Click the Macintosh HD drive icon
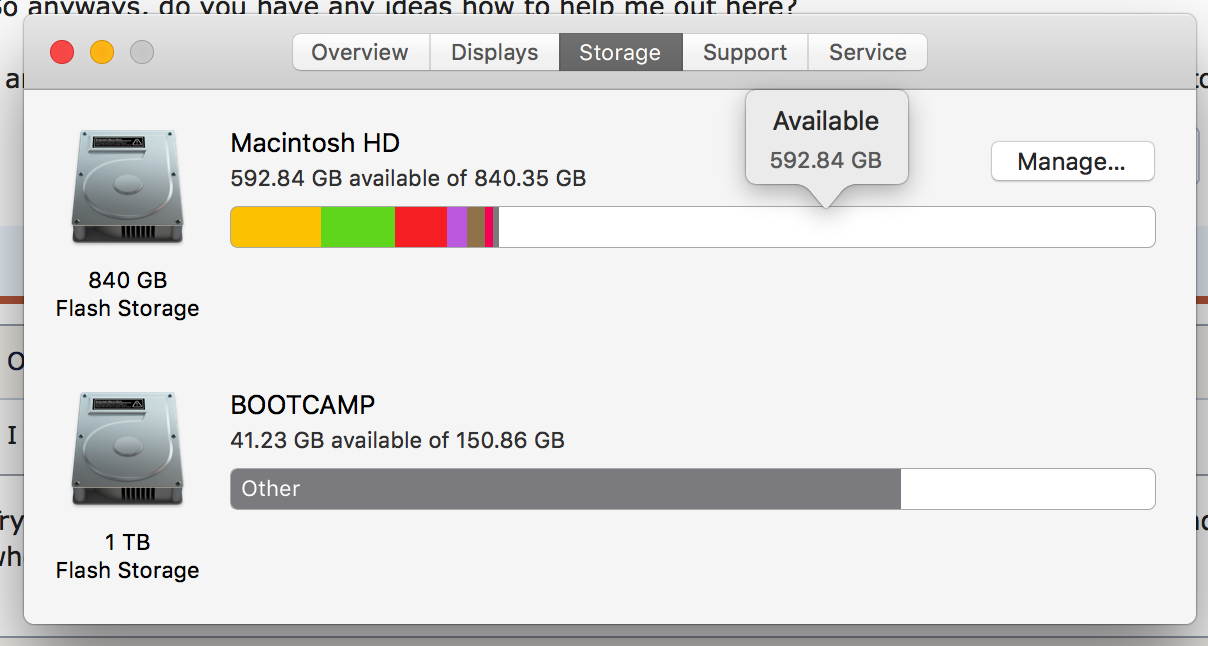The height and width of the screenshot is (646, 1208). [127, 187]
